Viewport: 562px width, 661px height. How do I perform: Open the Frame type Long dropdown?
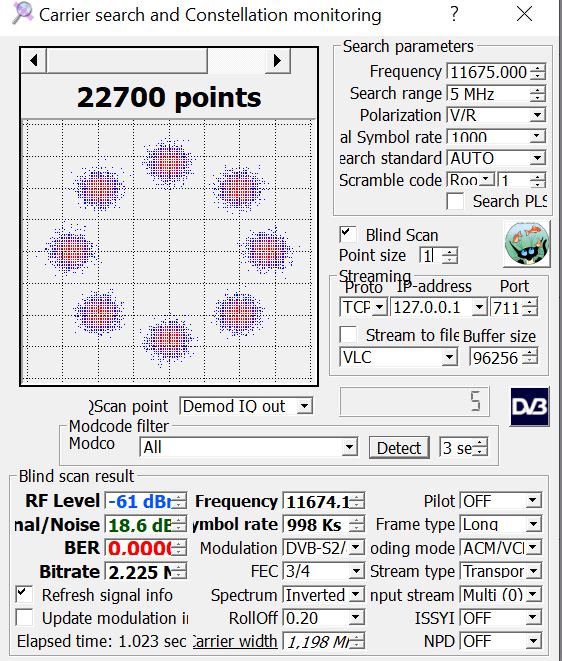[533, 524]
